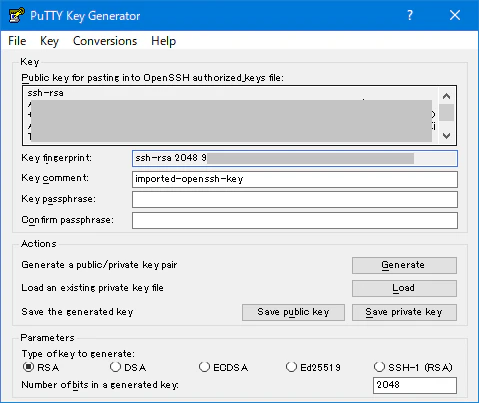
Task: Click the public key box scrollbar thumb
Action: [447, 113]
